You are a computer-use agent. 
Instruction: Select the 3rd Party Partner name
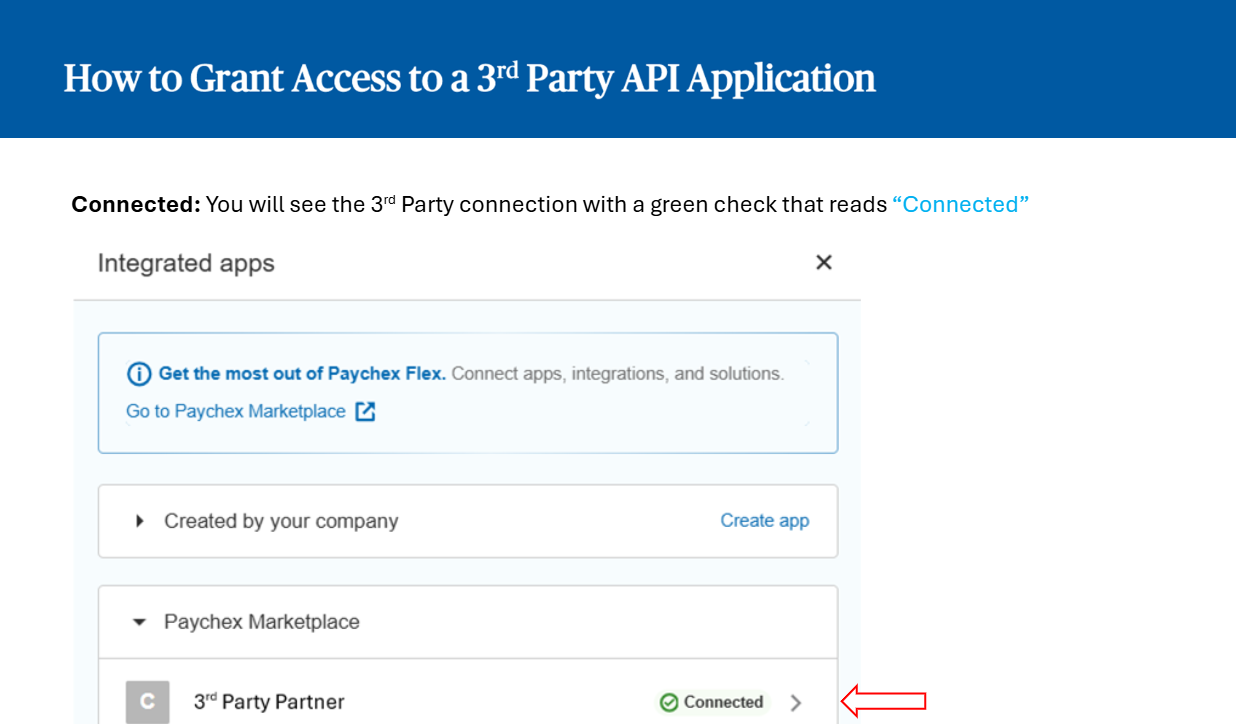click(269, 702)
